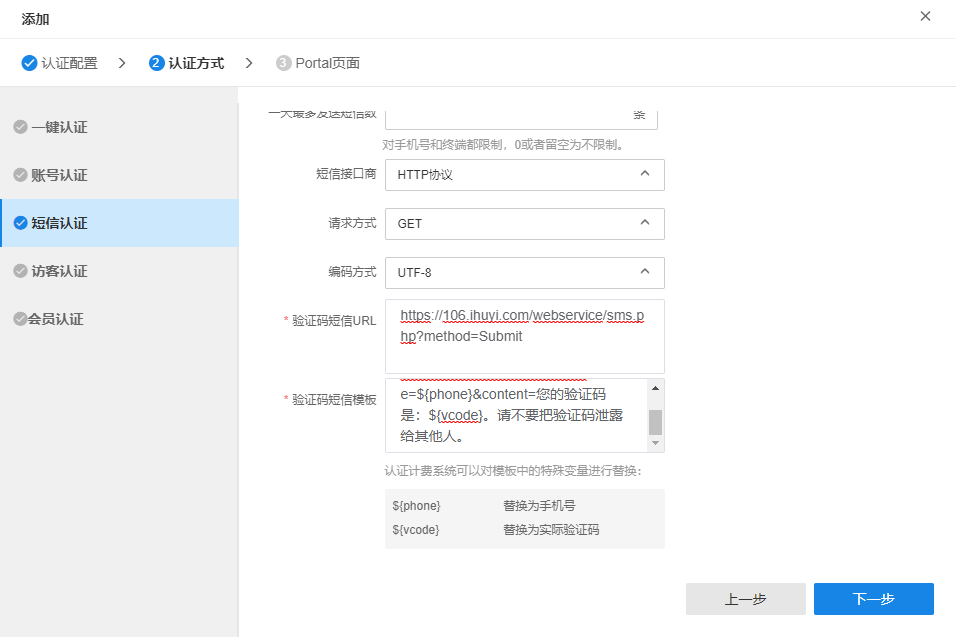Viewport: 956px width, 637px height.
Task: Open the 编码方式 UTF-8 dropdown
Action: click(x=524, y=272)
